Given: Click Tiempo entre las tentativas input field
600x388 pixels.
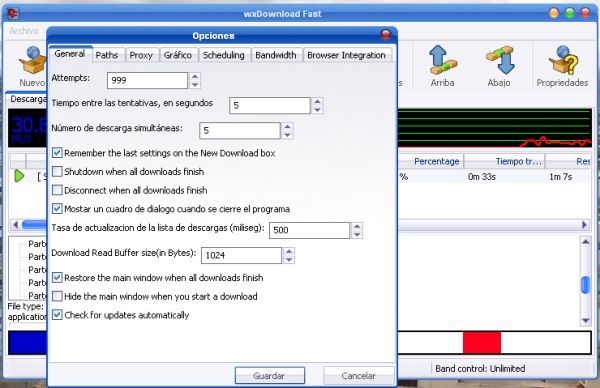Looking at the screenshot, I should [270, 106].
